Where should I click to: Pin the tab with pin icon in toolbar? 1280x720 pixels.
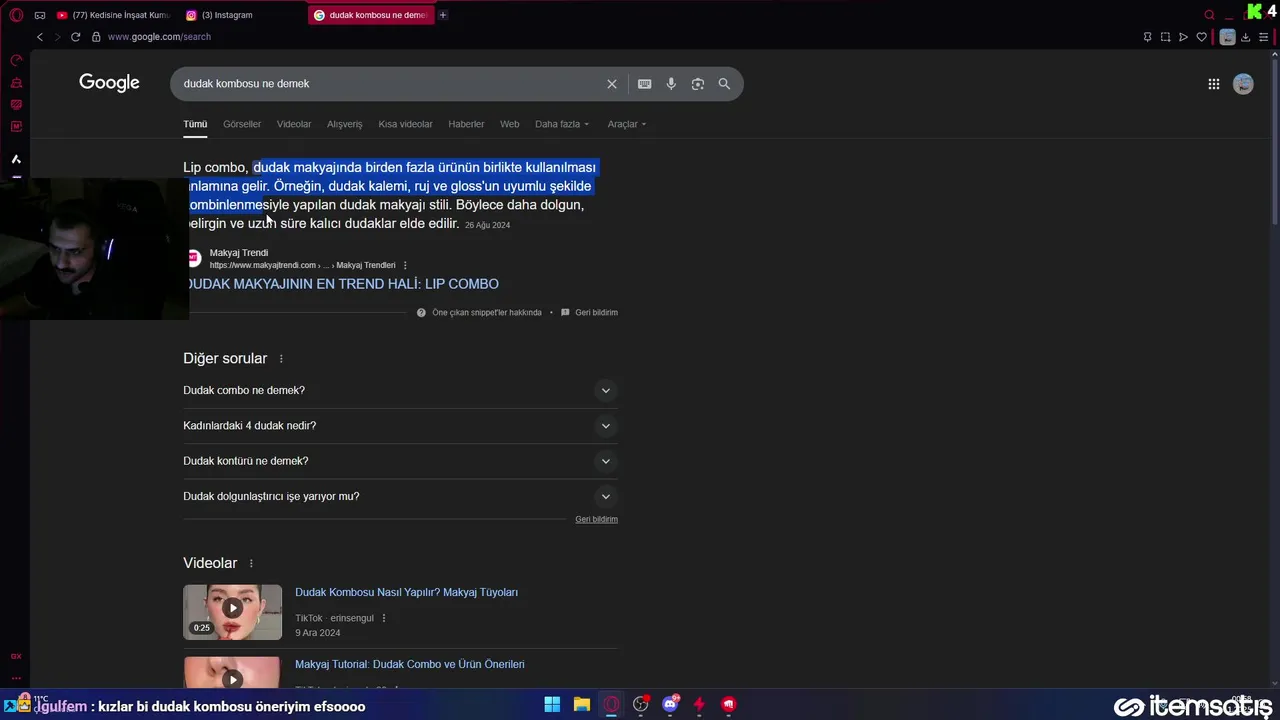tap(1147, 37)
